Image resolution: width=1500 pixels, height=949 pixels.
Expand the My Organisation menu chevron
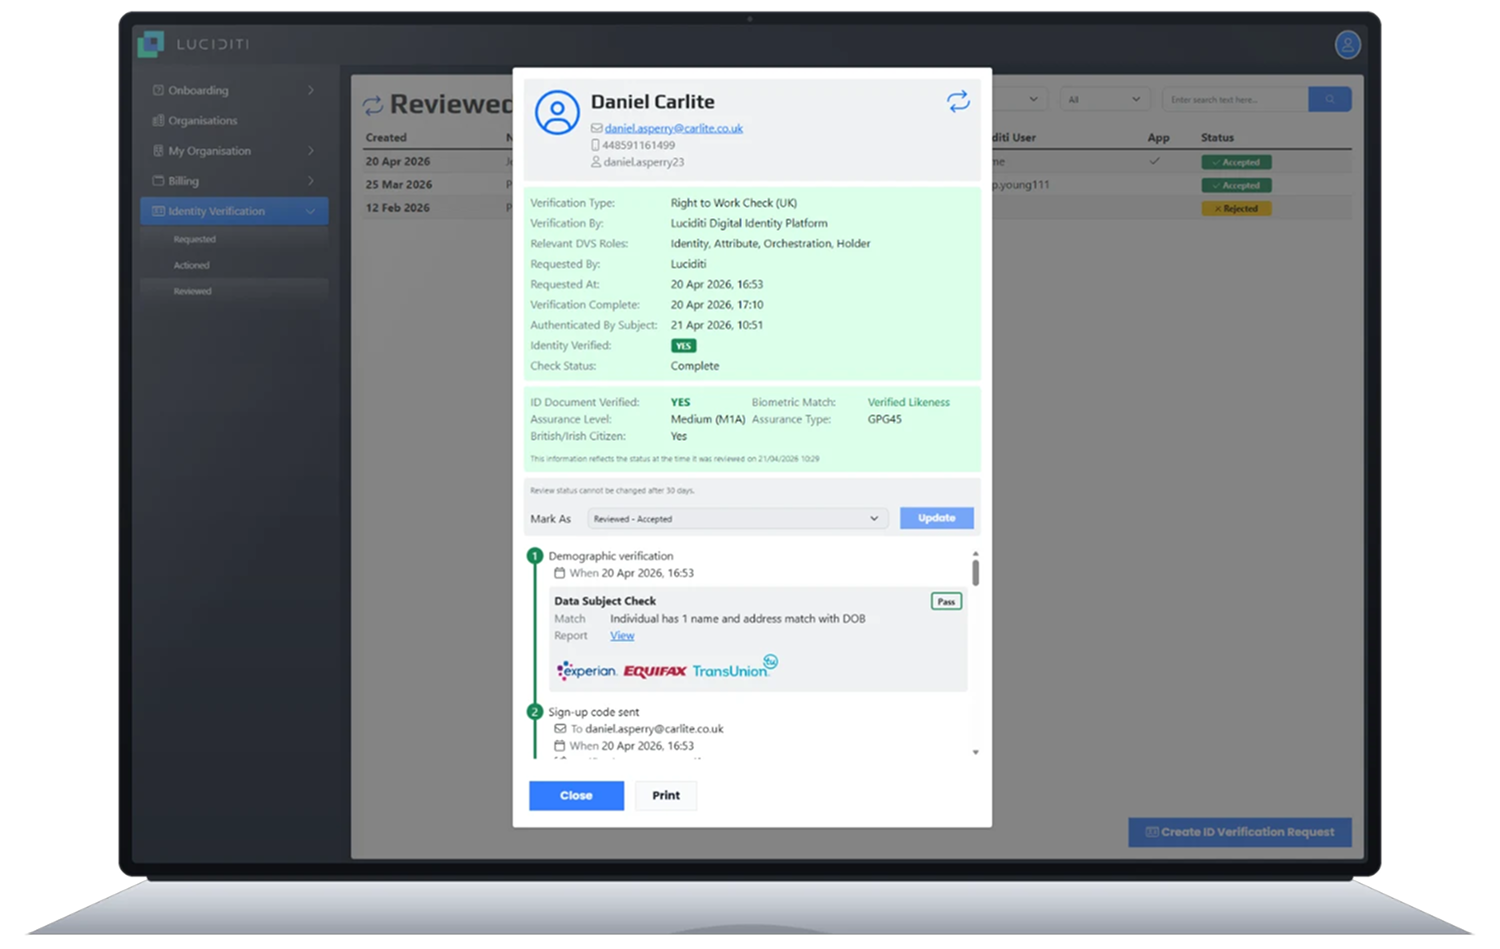pos(311,151)
